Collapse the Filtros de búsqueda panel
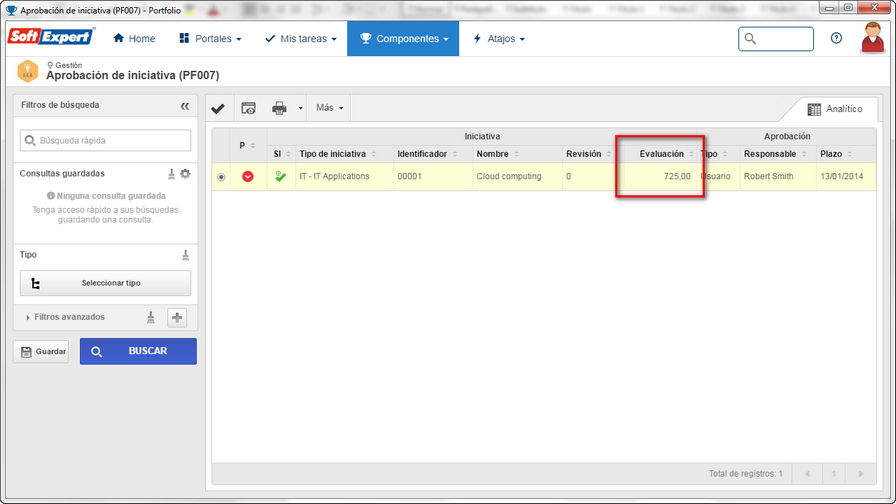 (185, 106)
